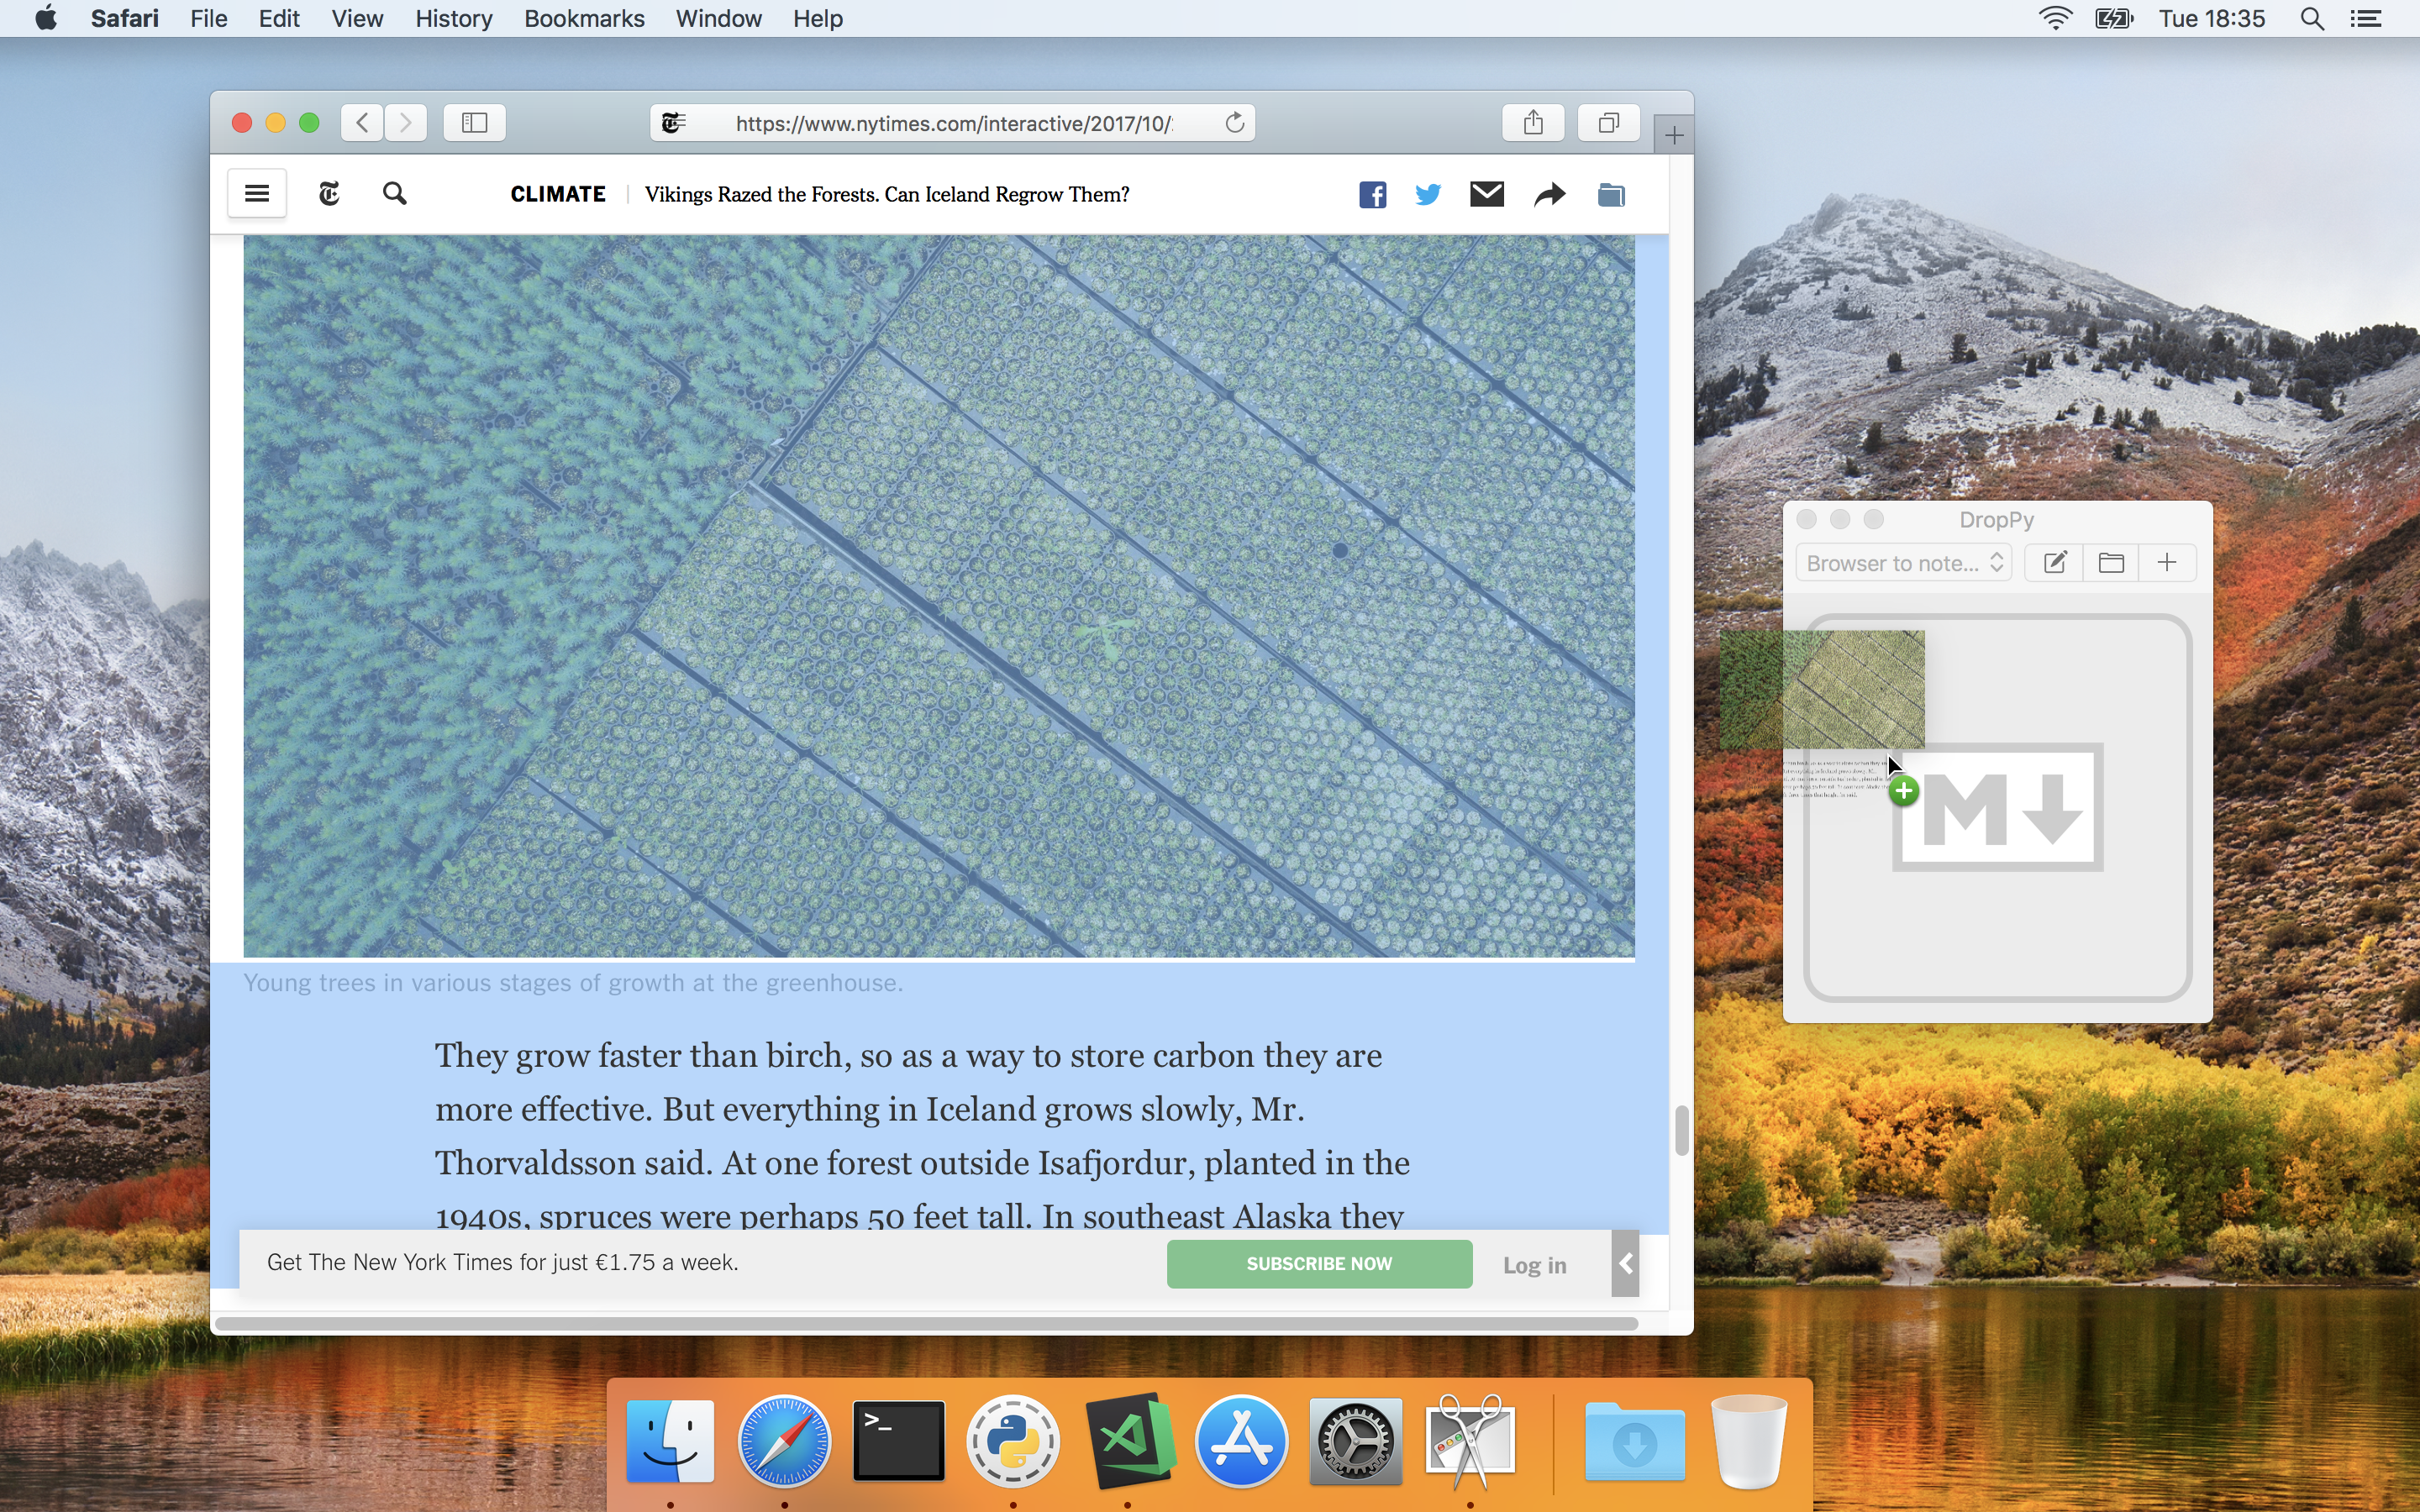Show Safari tab overview

pos(1608,123)
